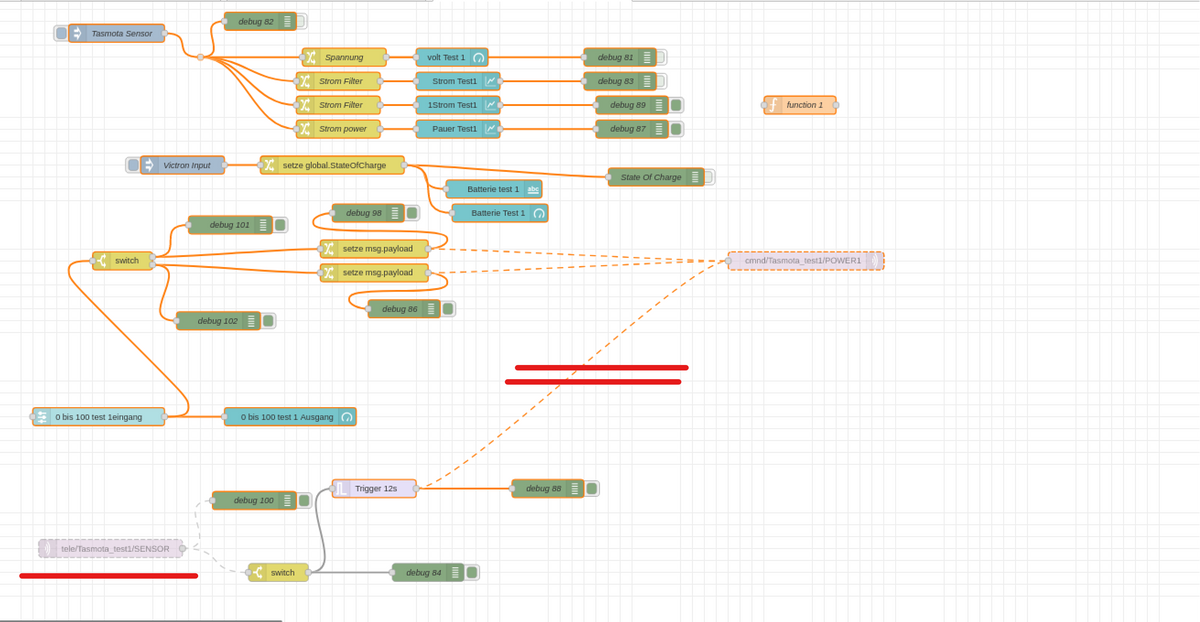Click the arrow icon on Tasmota Sensor node

coord(77,33)
